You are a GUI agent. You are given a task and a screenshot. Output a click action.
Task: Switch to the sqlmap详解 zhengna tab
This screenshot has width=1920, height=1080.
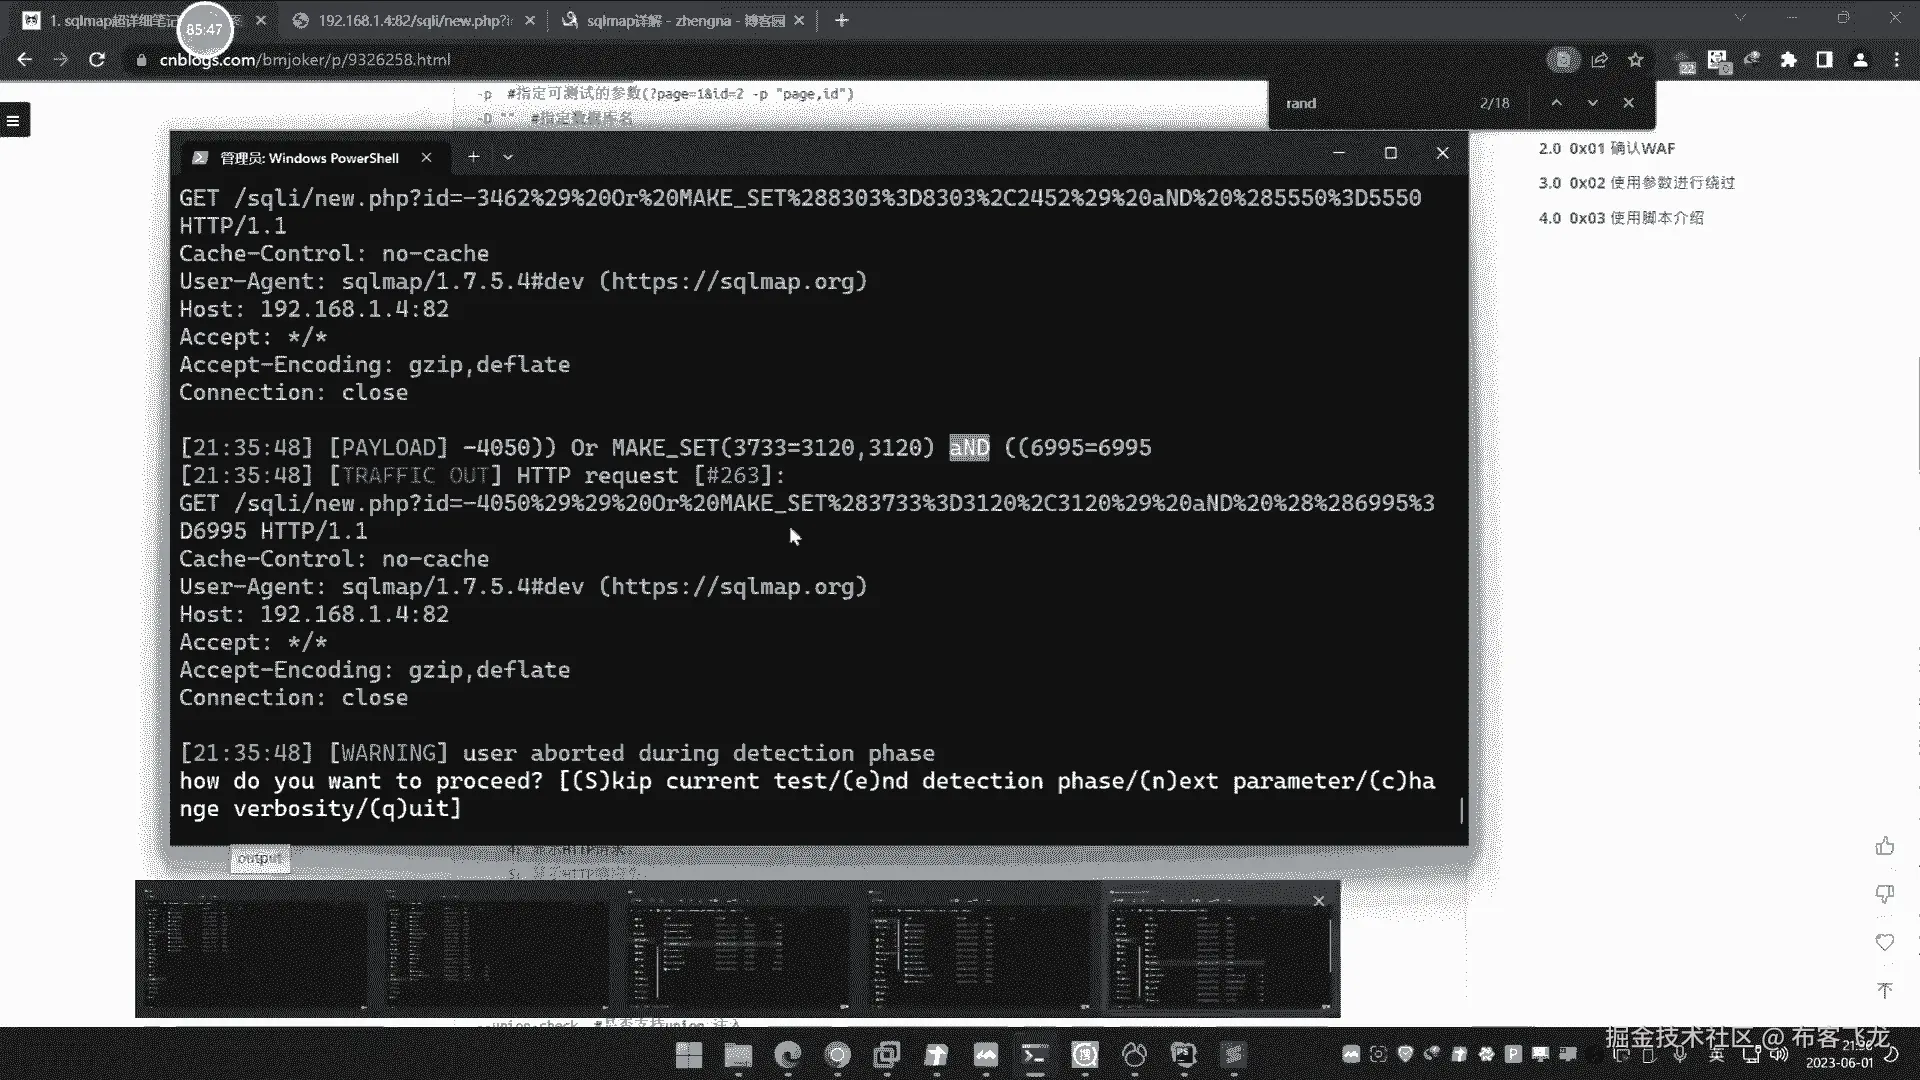pos(684,20)
